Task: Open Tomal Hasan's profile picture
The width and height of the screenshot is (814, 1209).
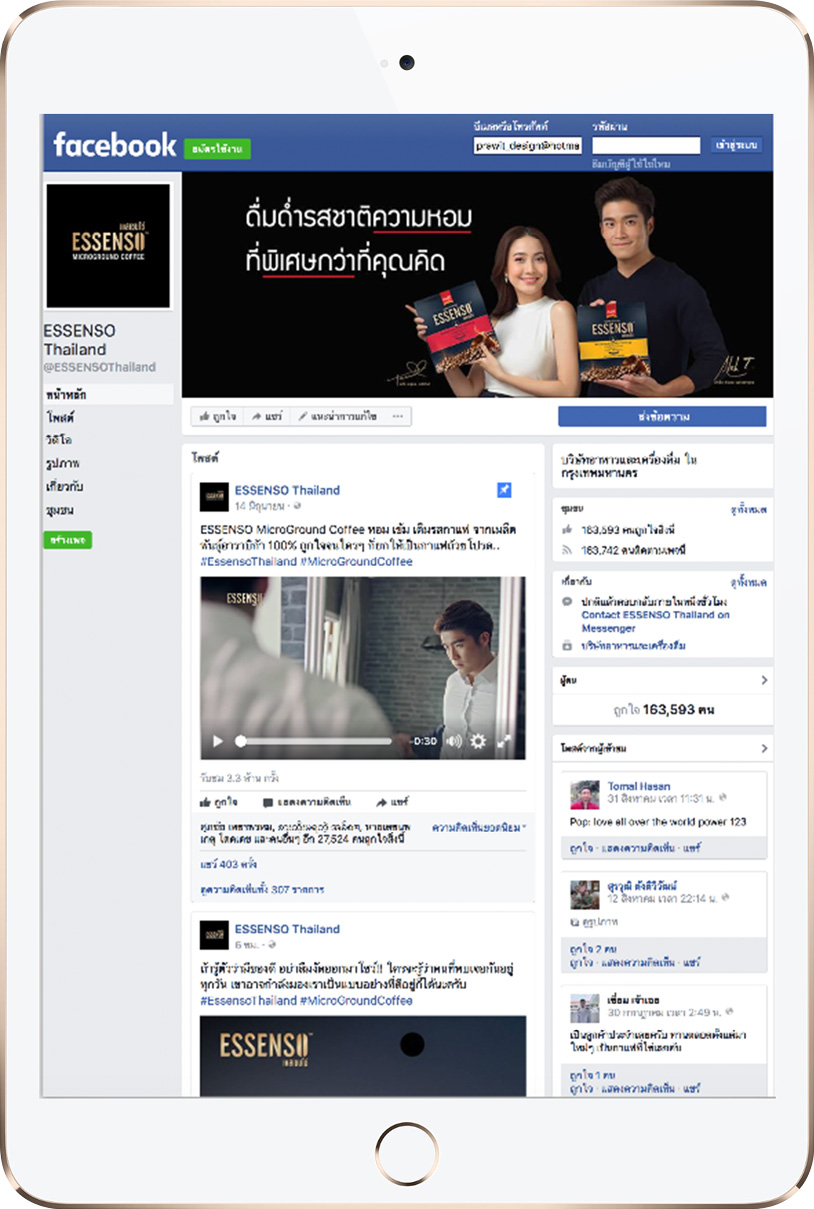Action: [584, 795]
